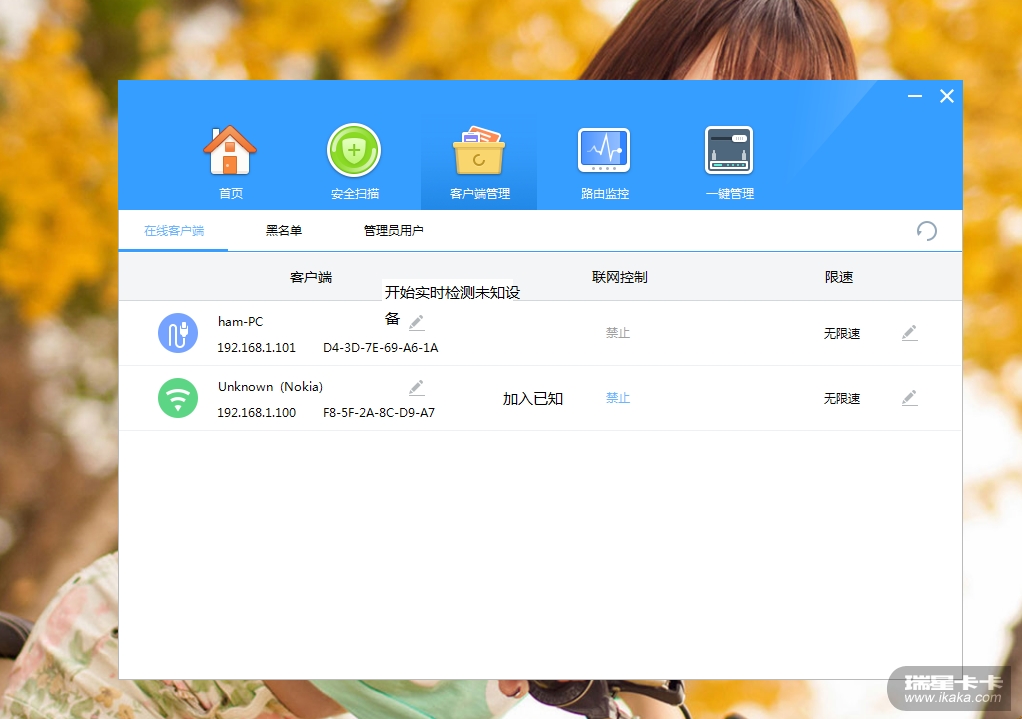Click 禁止 link for Unknown (Nokia)
1022x719 pixels.
click(618, 398)
